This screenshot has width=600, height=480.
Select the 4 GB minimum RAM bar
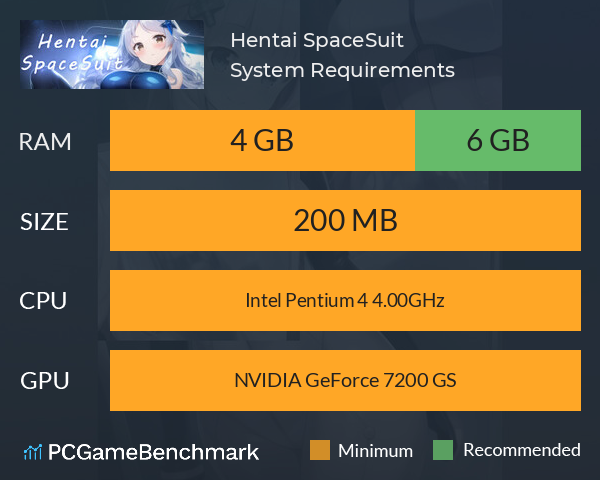(262, 140)
